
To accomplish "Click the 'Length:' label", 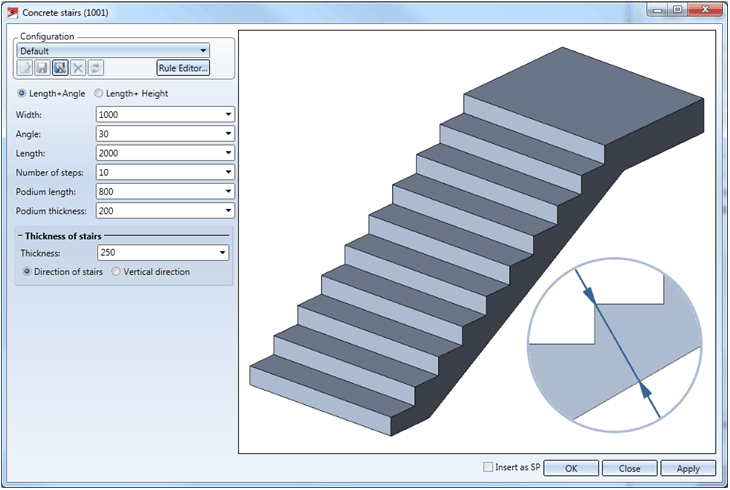I will click(x=30, y=153).
